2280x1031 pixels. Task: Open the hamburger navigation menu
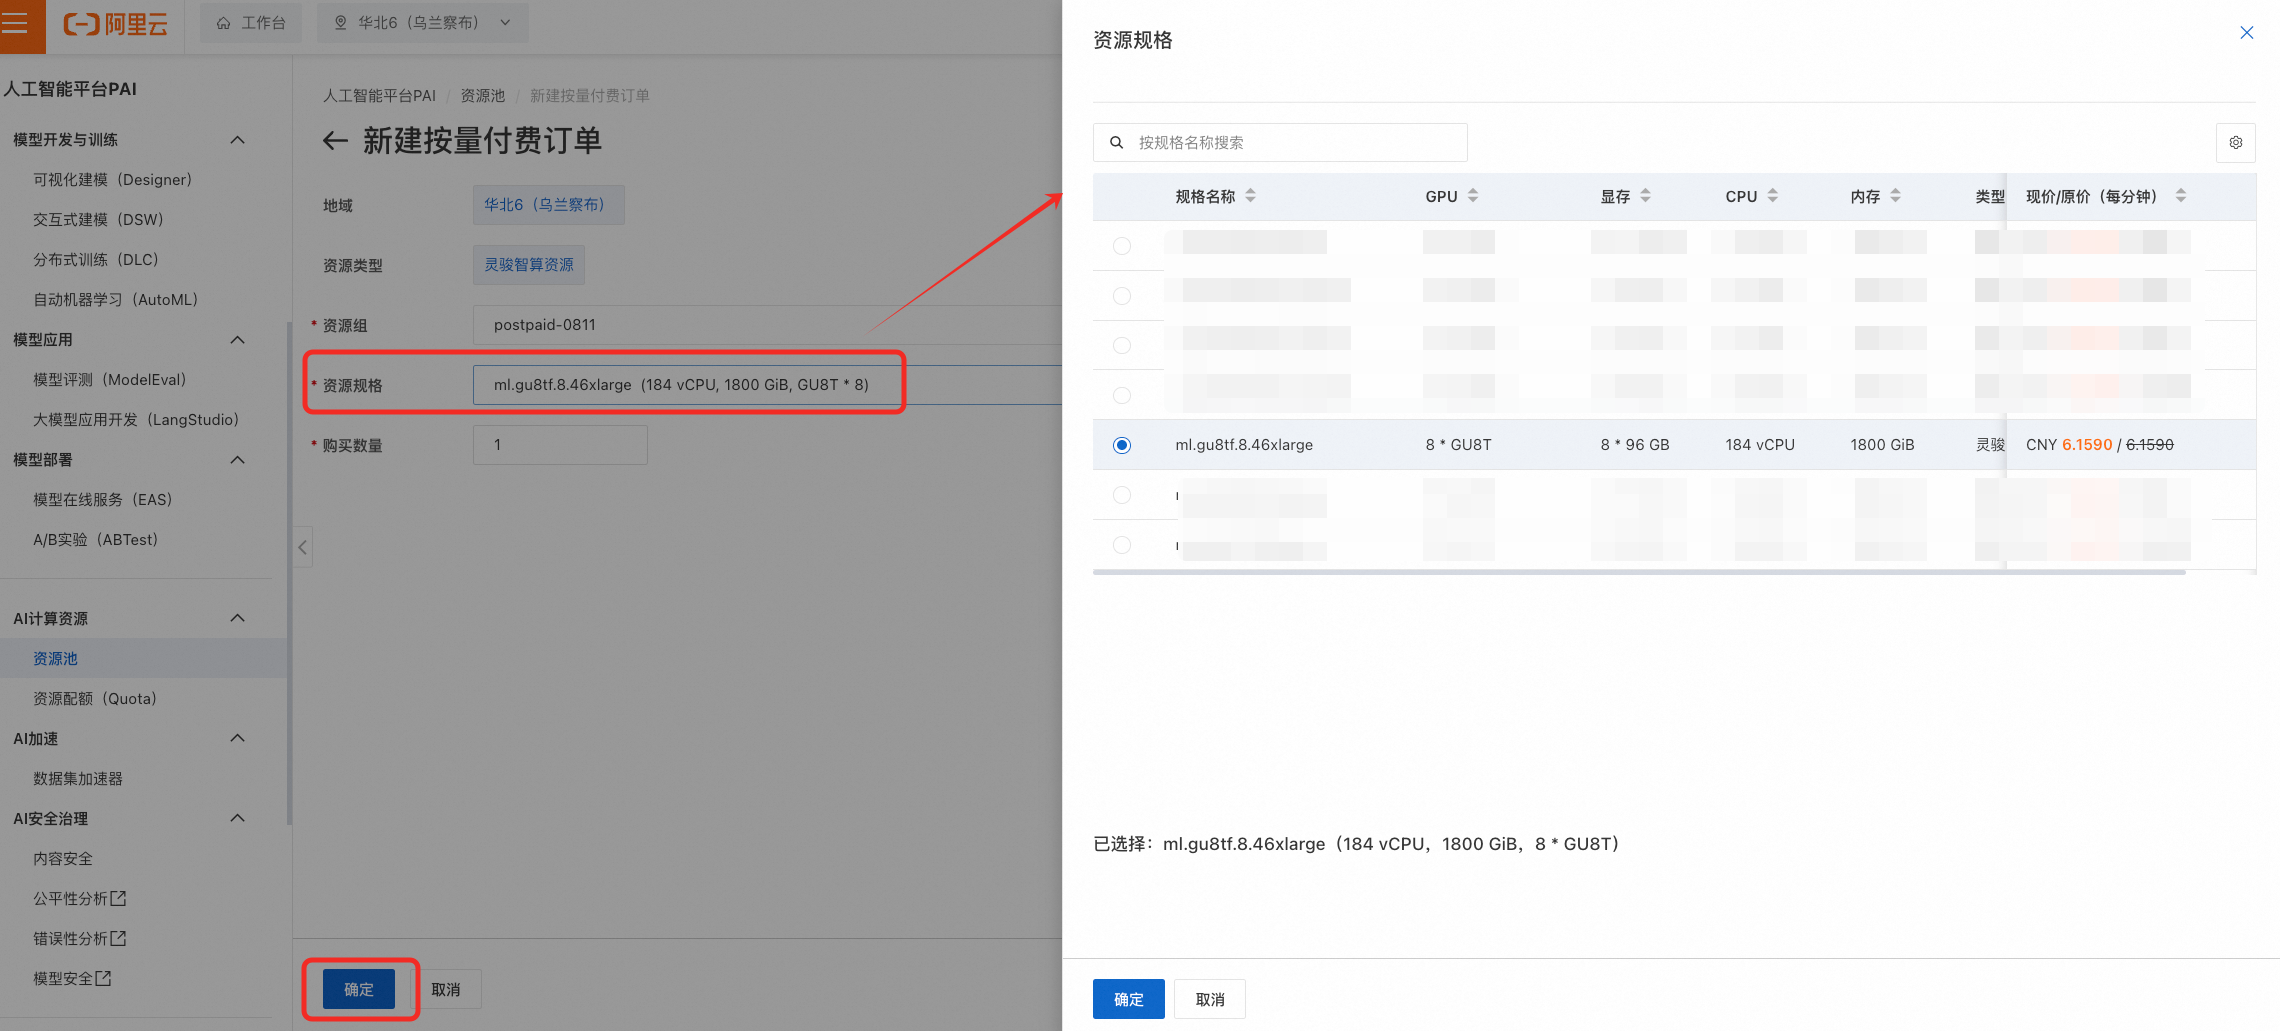point(15,22)
